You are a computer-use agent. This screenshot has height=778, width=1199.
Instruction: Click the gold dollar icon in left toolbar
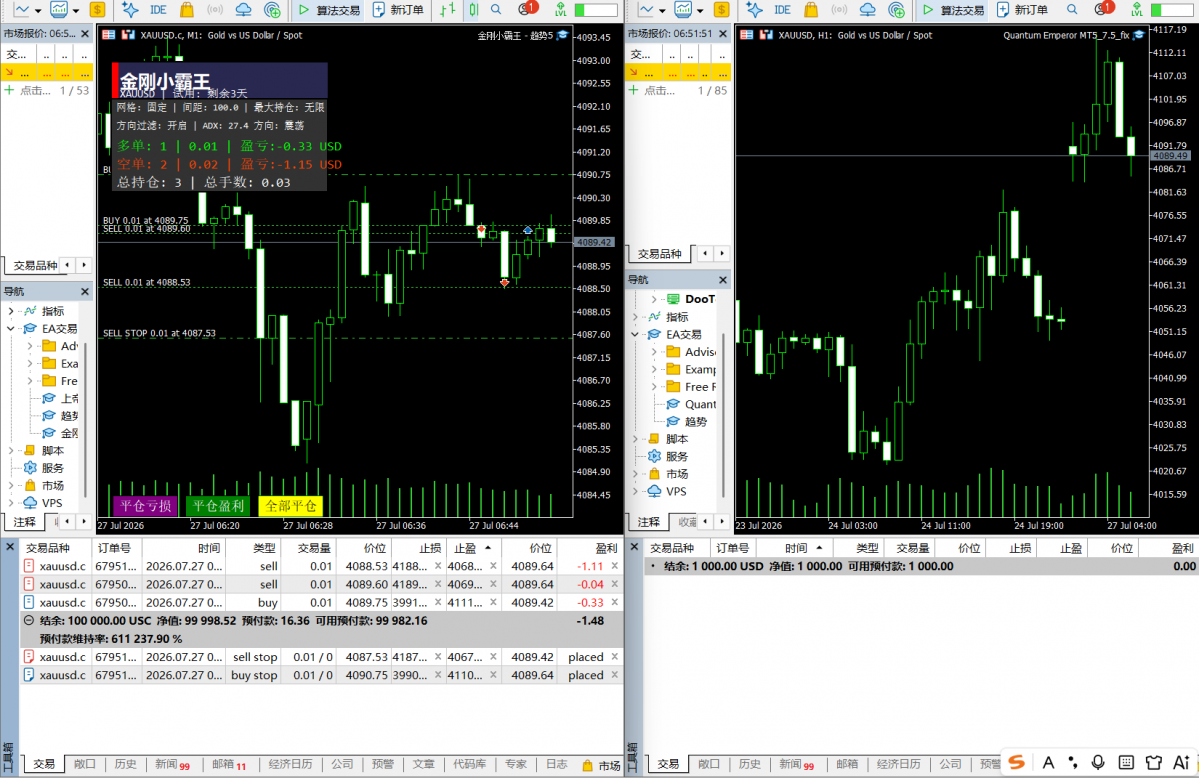point(97,10)
